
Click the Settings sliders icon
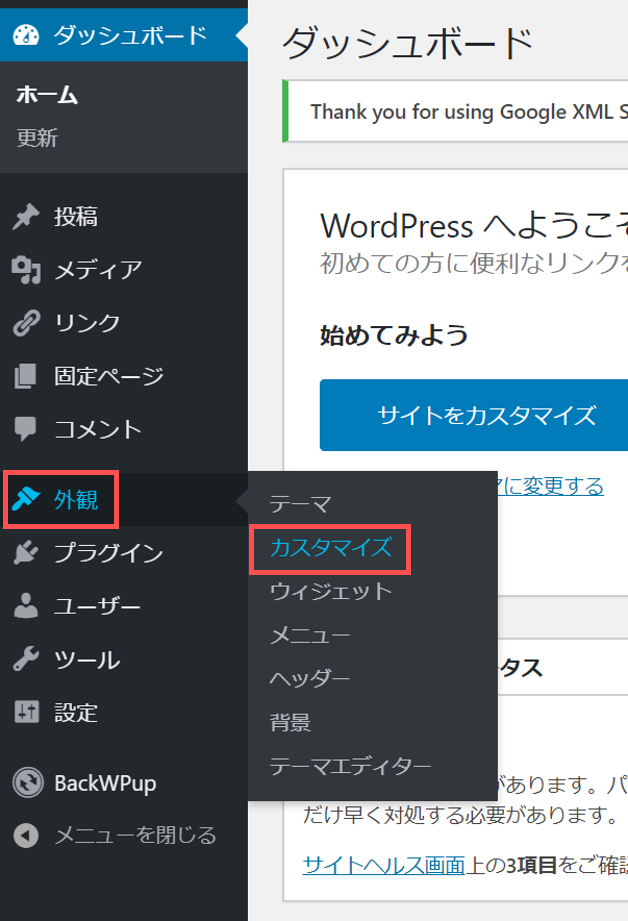tap(26, 712)
